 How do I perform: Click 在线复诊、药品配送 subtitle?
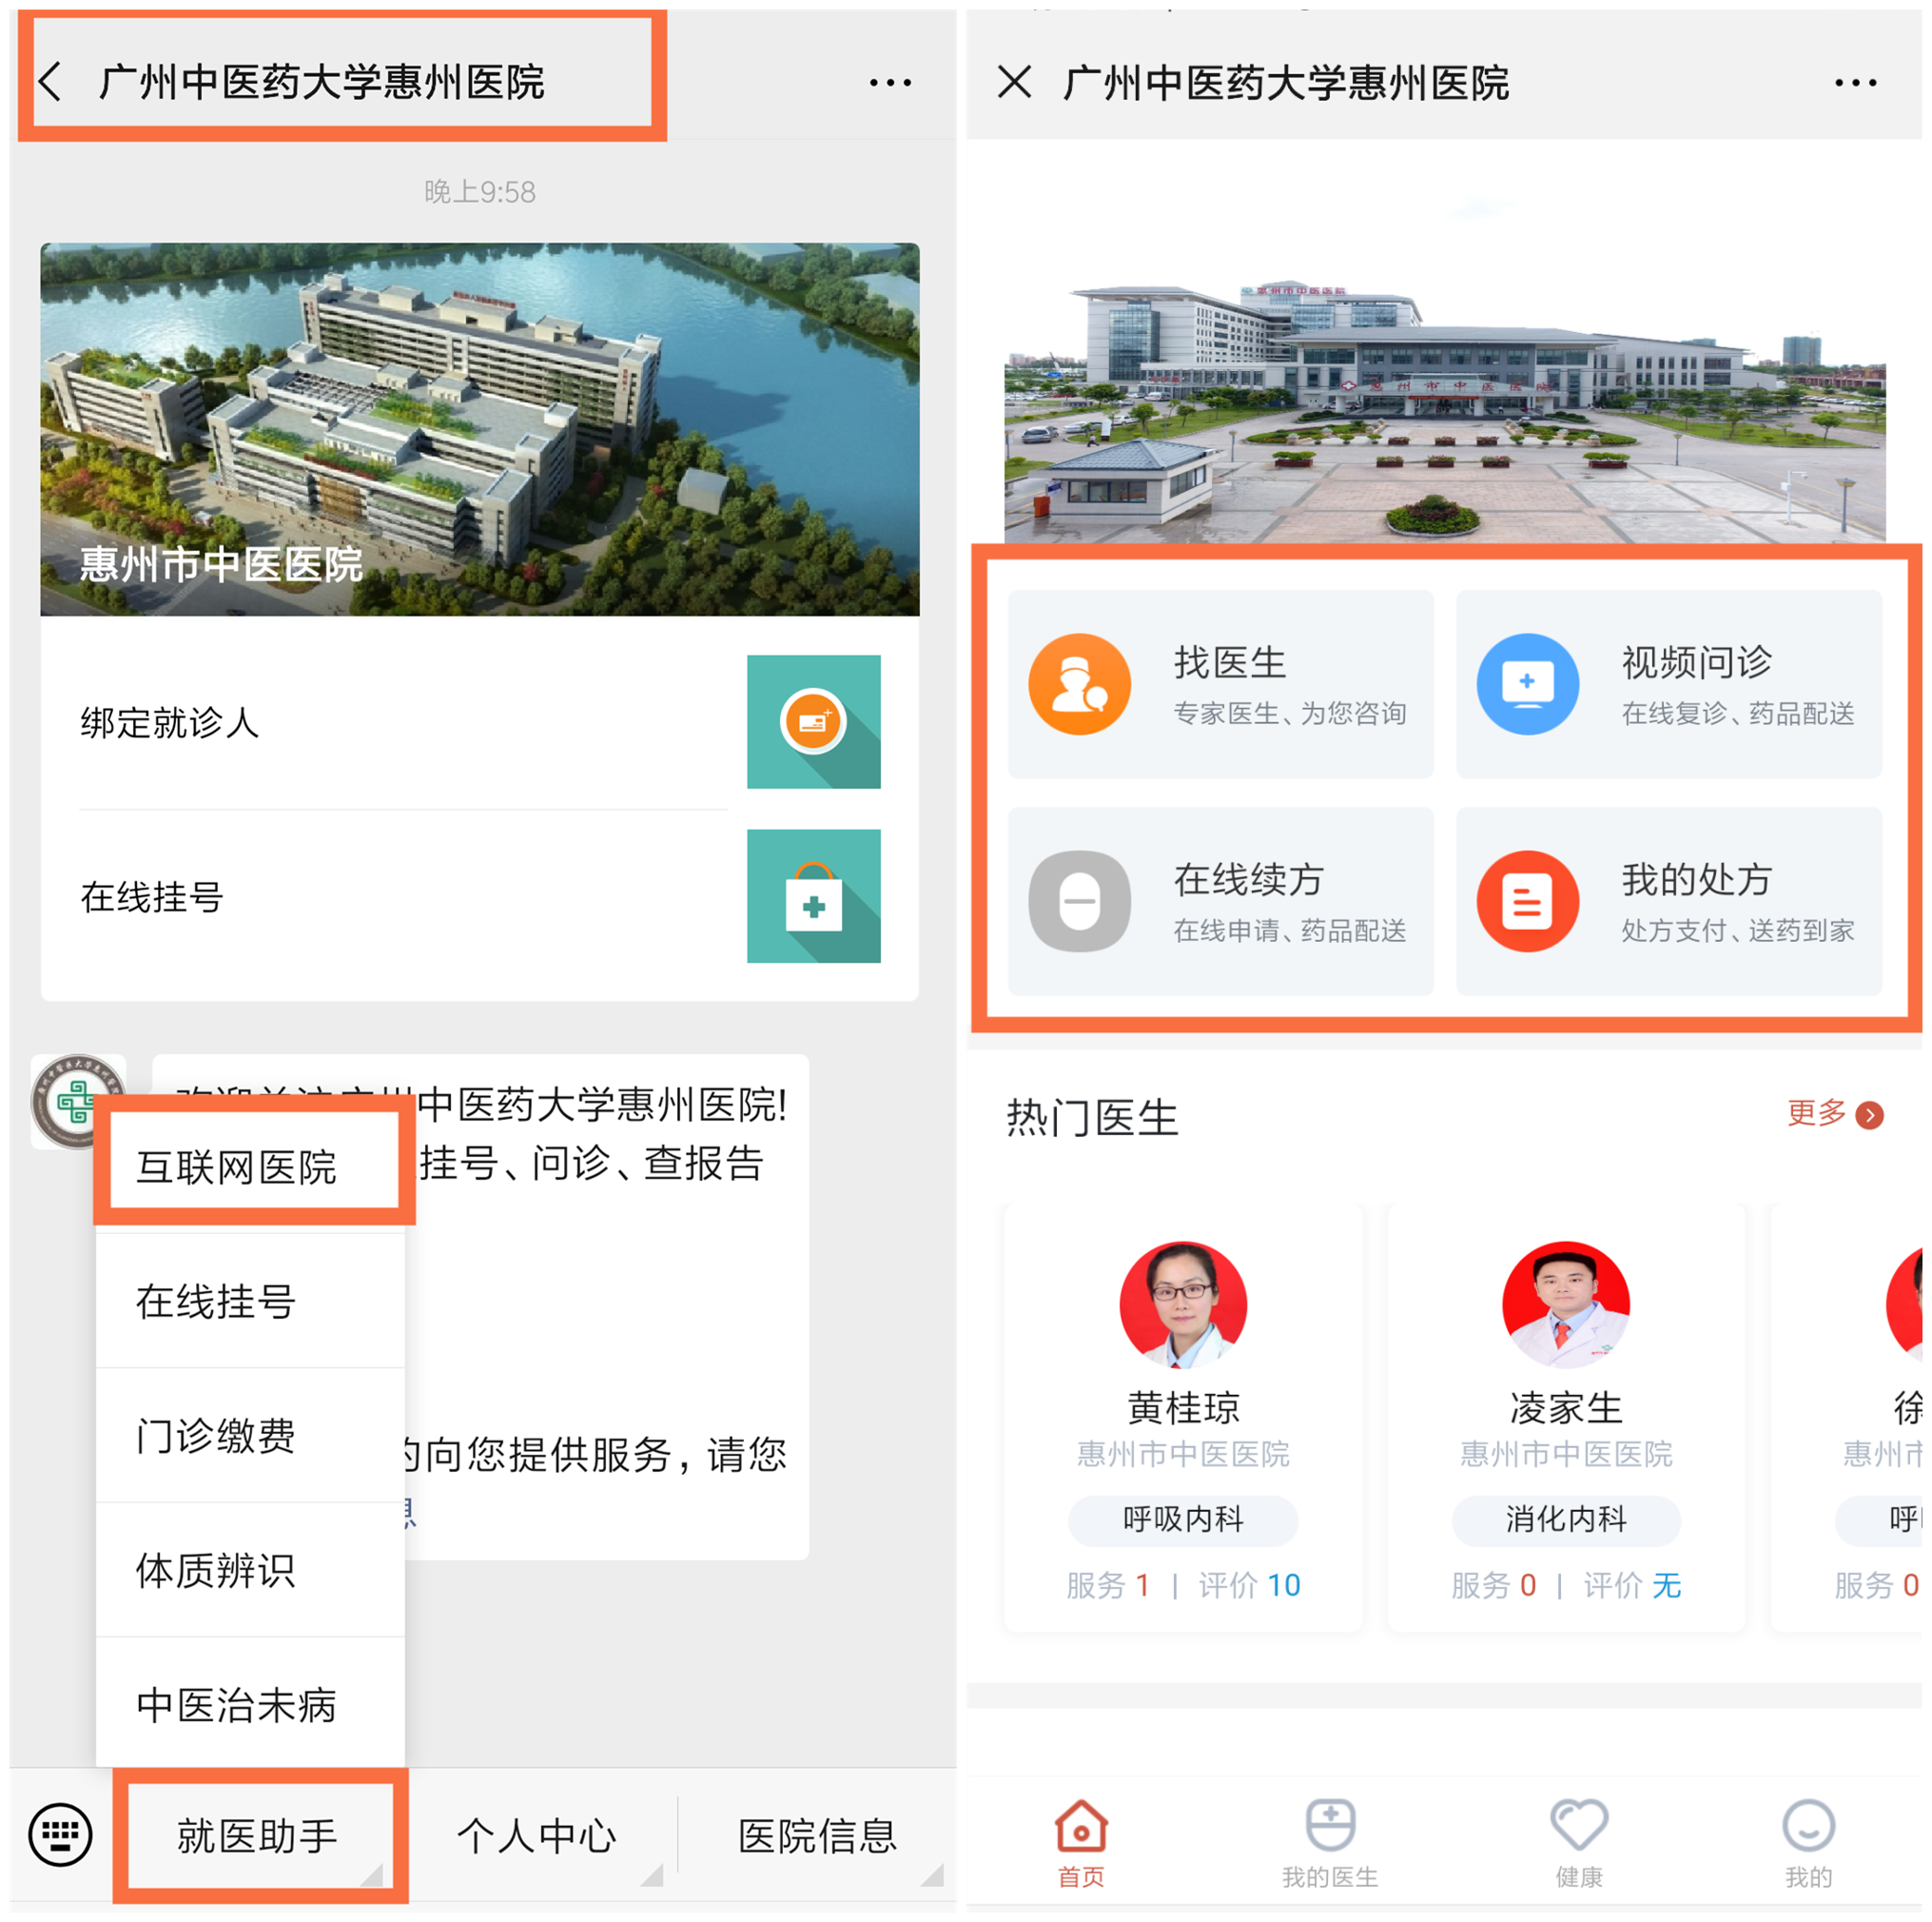point(1737,713)
